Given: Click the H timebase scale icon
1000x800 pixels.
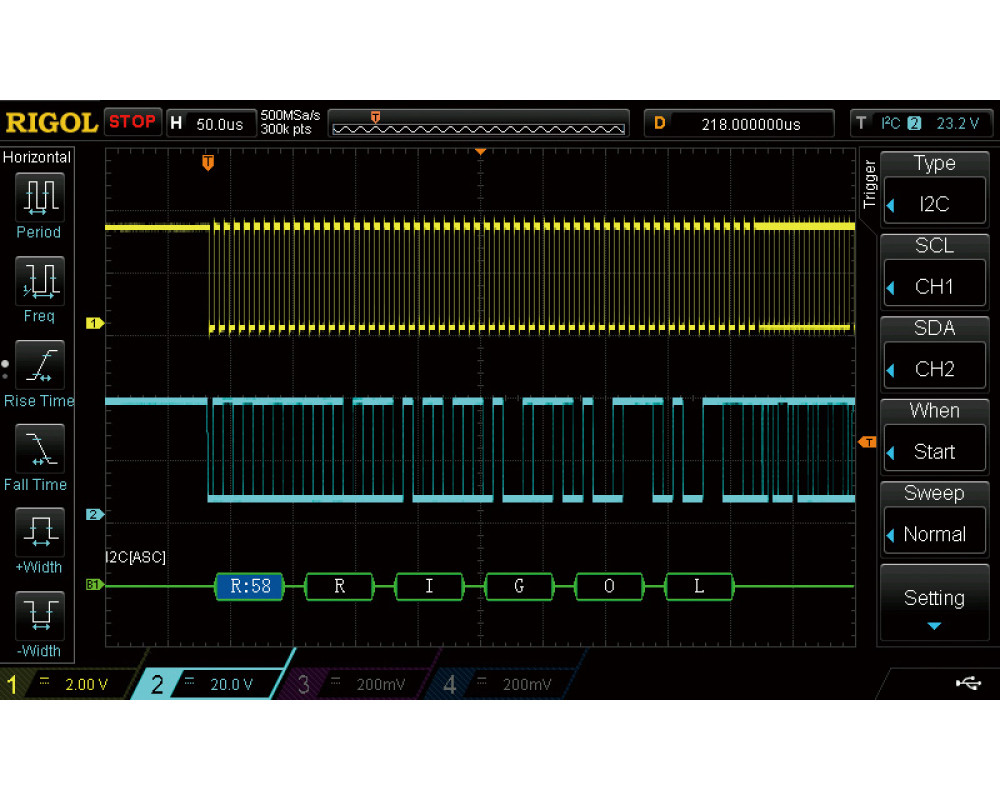Looking at the screenshot, I should click(x=177, y=123).
